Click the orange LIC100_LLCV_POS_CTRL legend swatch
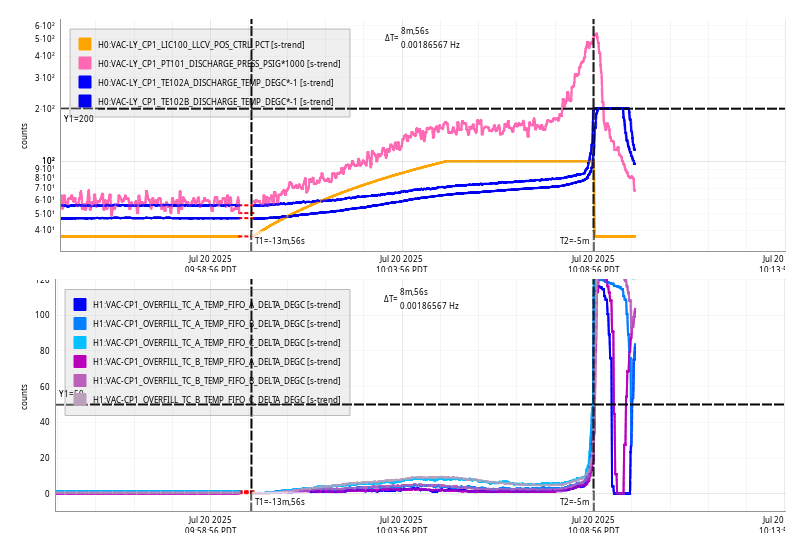The height and width of the screenshot is (551, 804). [x=85, y=44]
